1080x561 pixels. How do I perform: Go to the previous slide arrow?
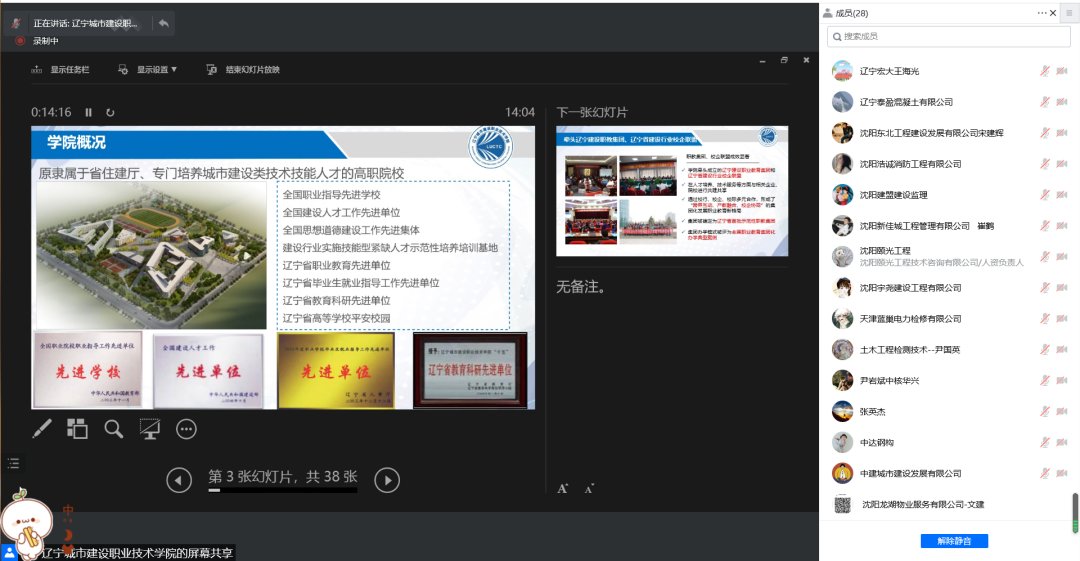coord(179,481)
